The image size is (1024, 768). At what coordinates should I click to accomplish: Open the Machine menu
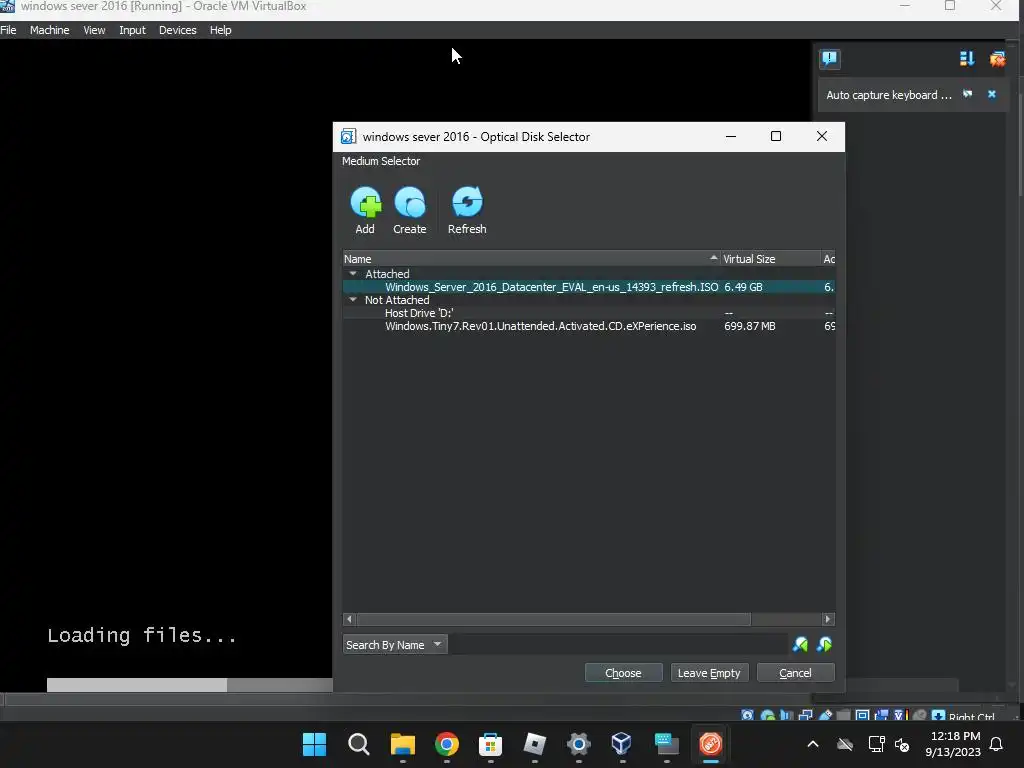pyautogui.click(x=50, y=30)
